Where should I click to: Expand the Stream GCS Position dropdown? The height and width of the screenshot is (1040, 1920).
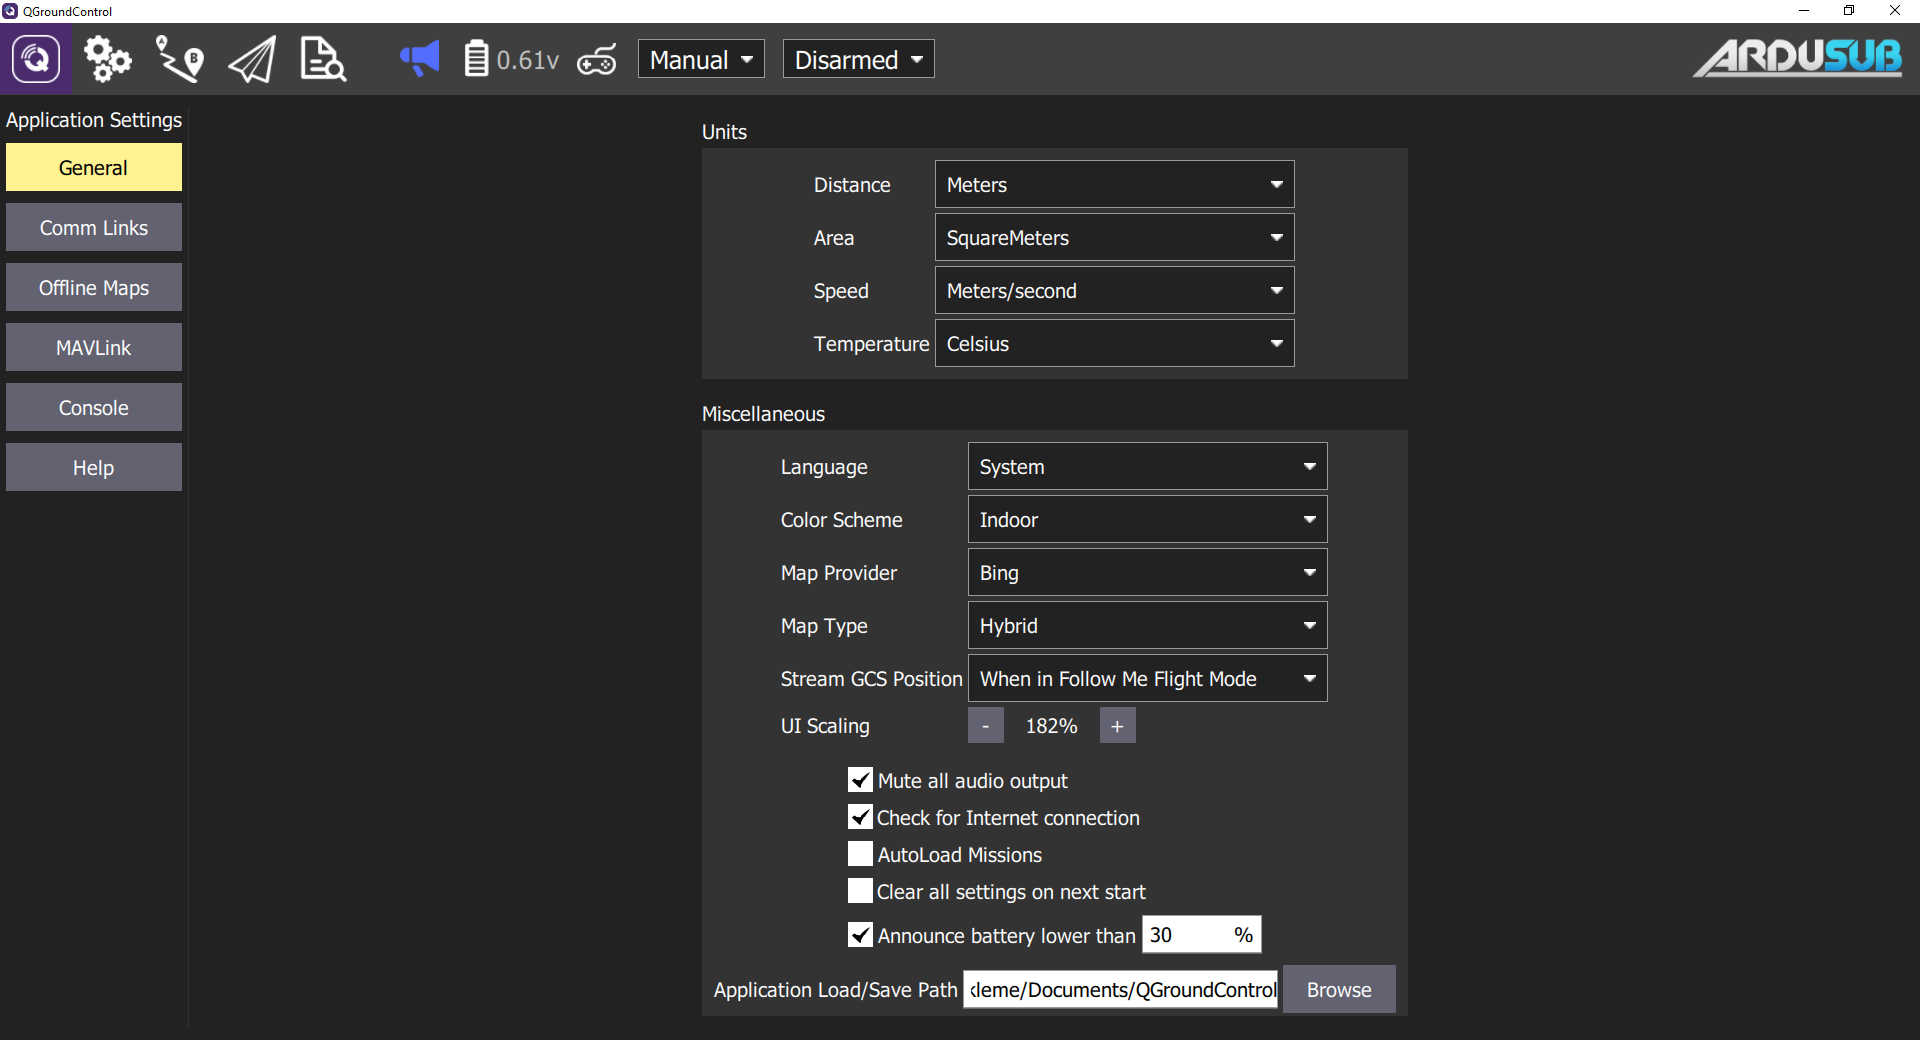(x=1148, y=678)
